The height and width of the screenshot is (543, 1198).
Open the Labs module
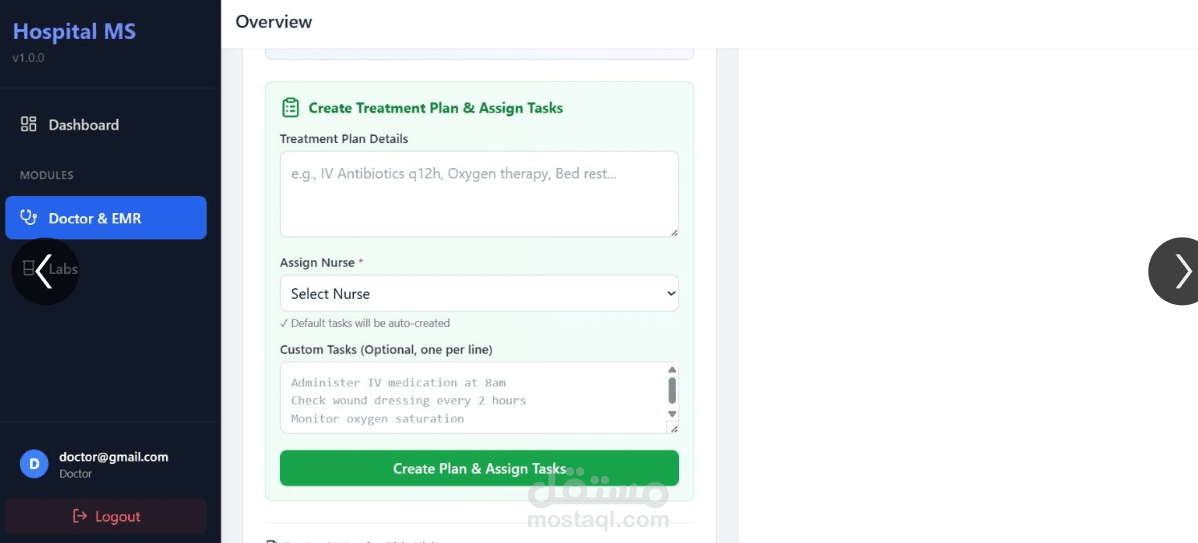tap(66, 268)
